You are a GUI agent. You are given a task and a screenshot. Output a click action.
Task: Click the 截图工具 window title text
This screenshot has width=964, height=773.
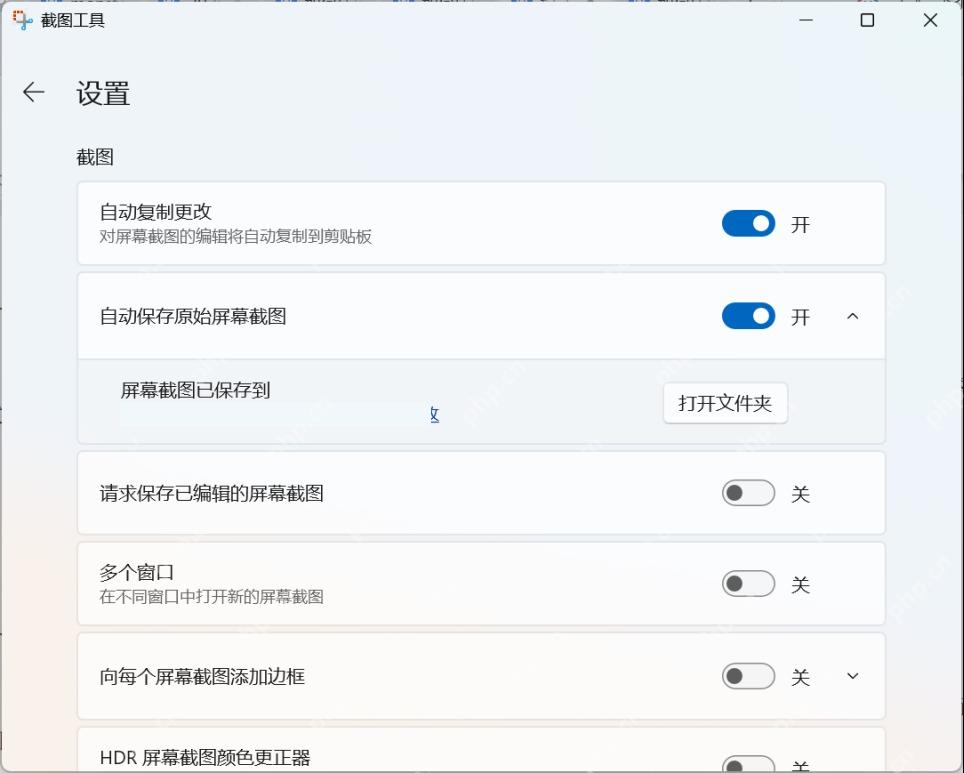pos(73,20)
